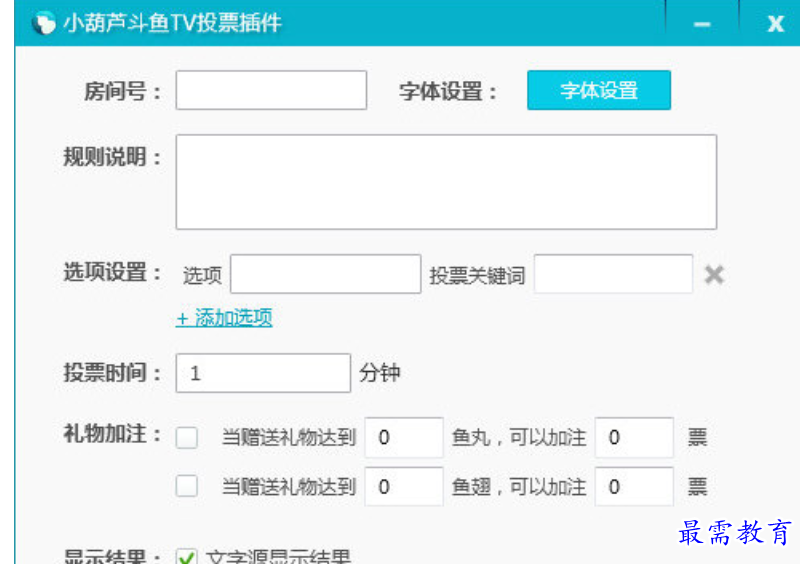This screenshot has width=800, height=564.
Task: Toggle 文字源显示结果 checkbox
Action: coord(187,556)
